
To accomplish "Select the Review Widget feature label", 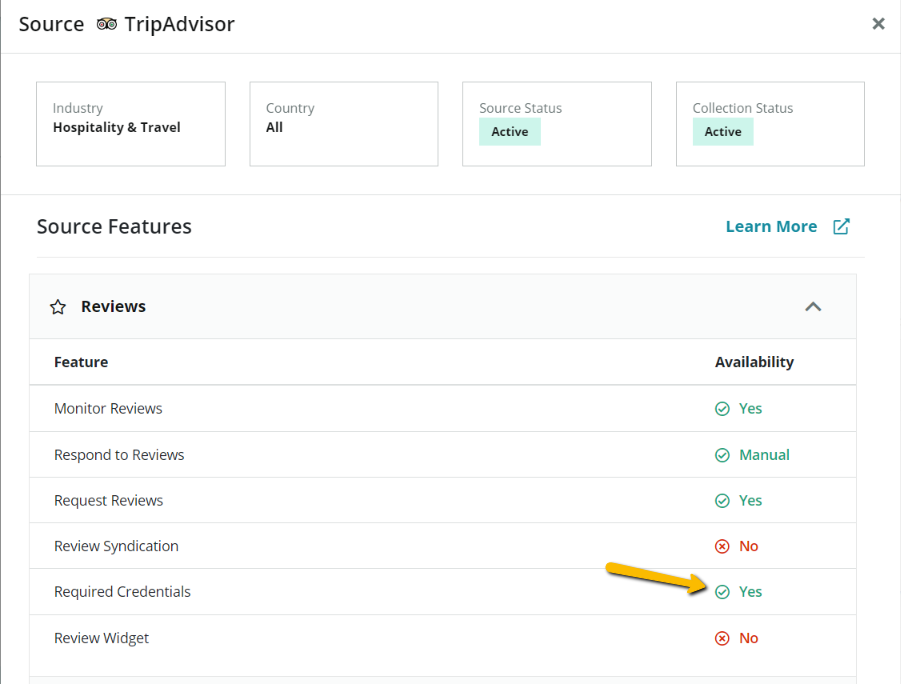I will [x=101, y=638].
